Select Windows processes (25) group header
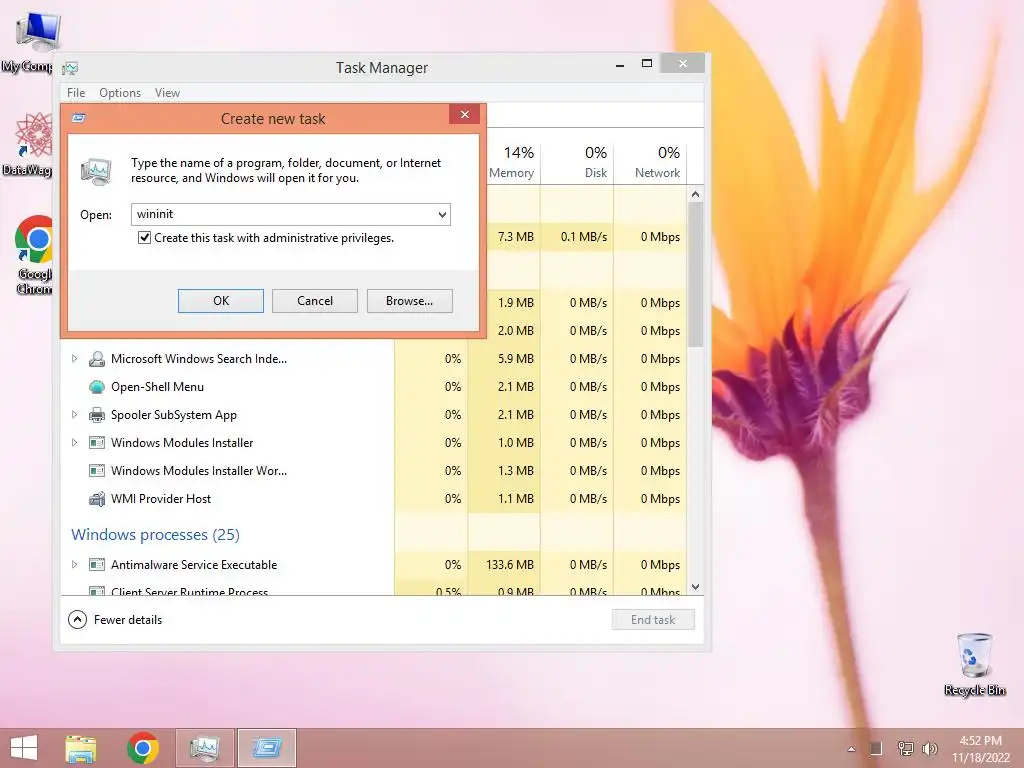The height and width of the screenshot is (768, 1024). (155, 535)
